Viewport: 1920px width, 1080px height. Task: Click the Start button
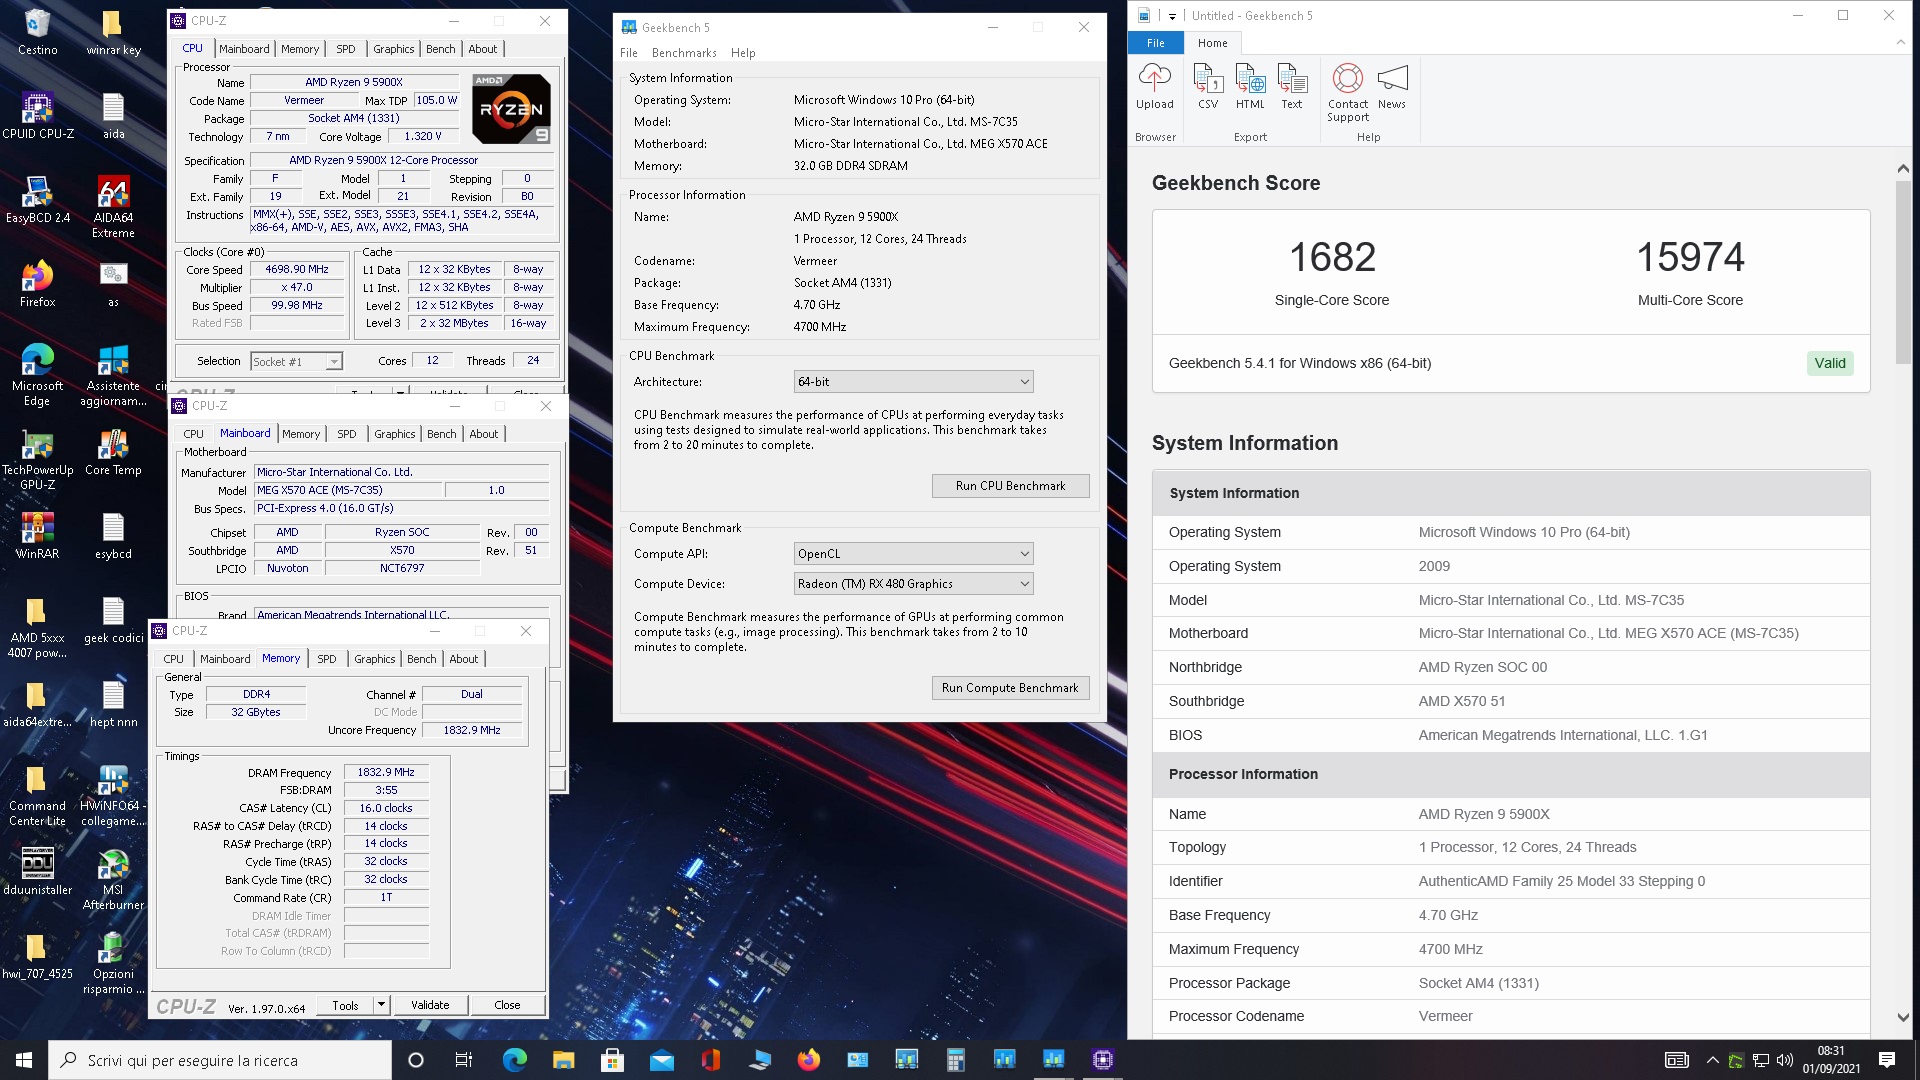point(24,1060)
